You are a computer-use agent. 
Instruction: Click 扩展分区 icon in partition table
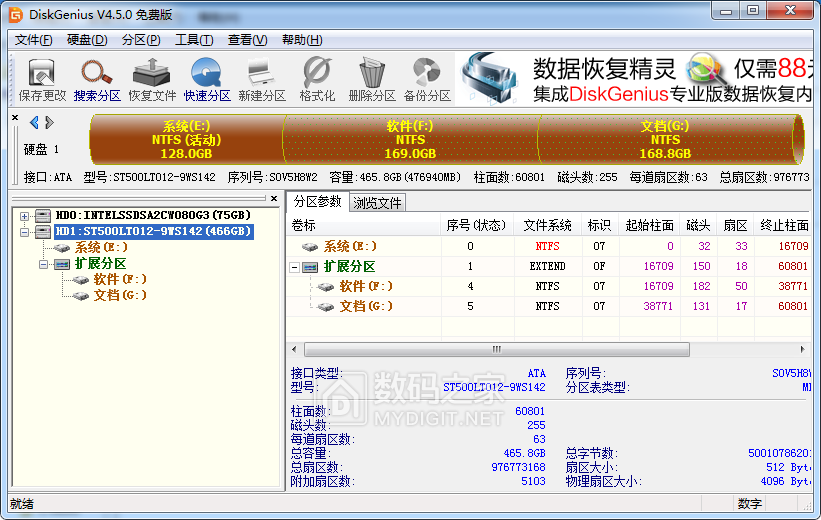(x=310, y=267)
